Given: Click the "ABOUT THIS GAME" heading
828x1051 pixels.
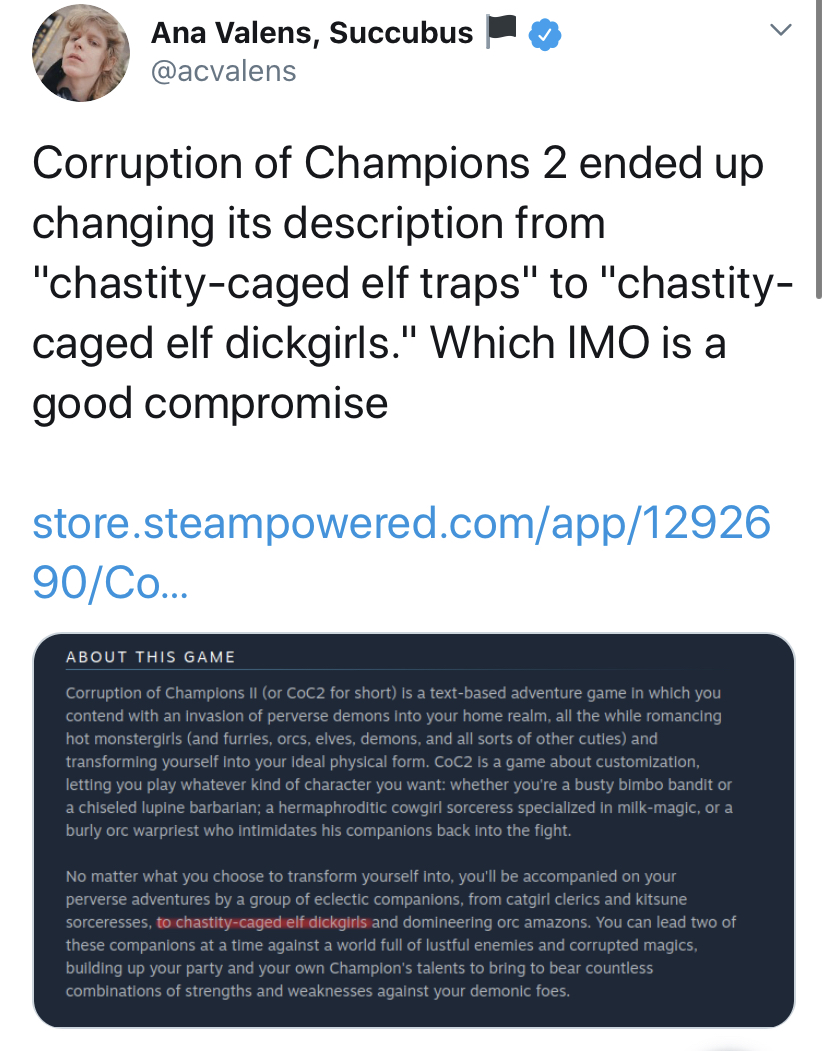Looking at the screenshot, I should click(x=151, y=657).
